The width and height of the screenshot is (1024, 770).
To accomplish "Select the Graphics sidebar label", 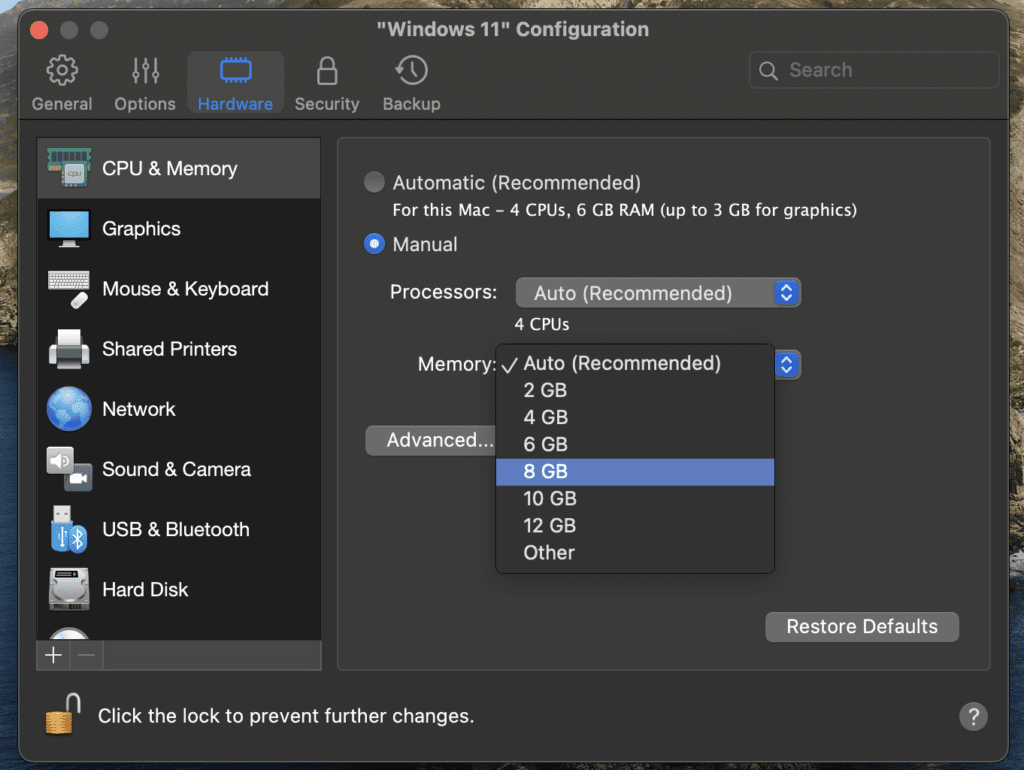I will pos(142,229).
